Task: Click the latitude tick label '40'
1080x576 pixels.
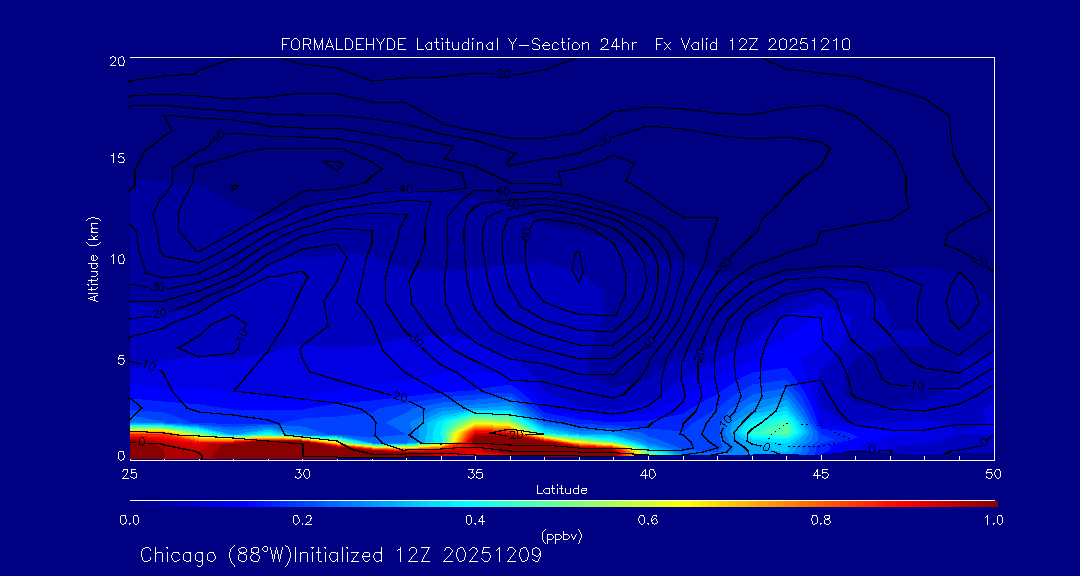Action: 647,474
